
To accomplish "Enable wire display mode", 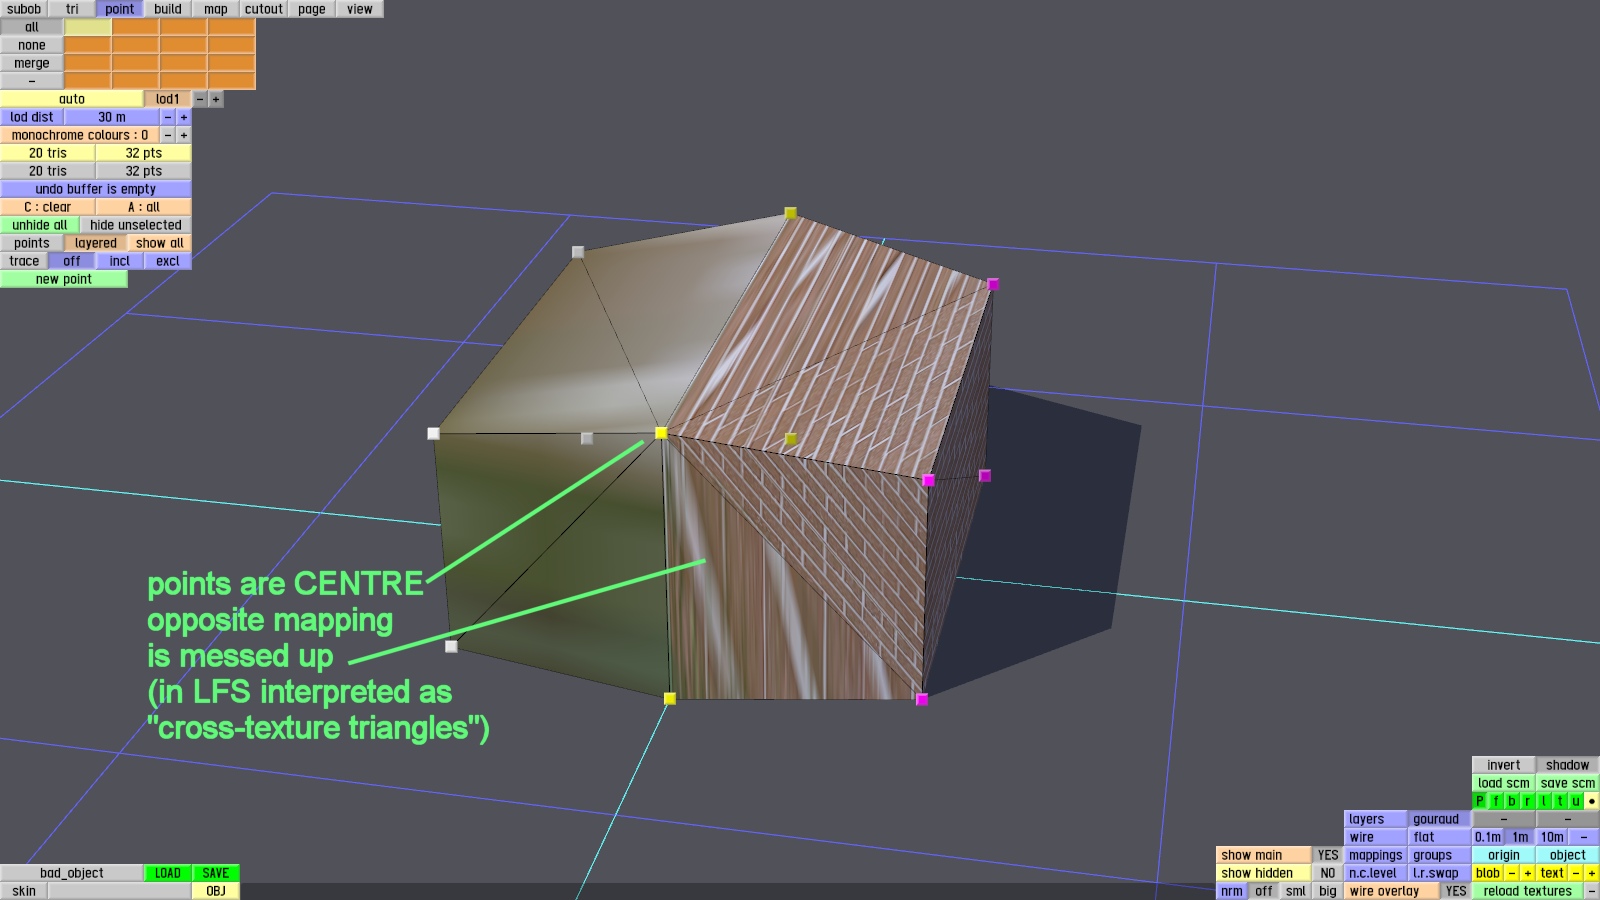I will tap(1376, 837).
